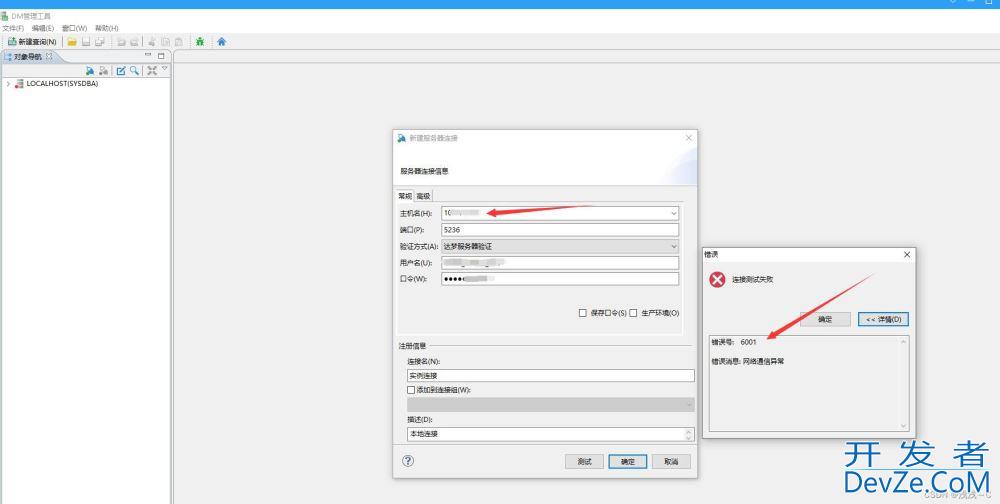Image resolution: width=1000 pixels, height=504 pixels.
Task: Toggle the 生产环境(O) checkbox
Action: click(x=633, y=313)
